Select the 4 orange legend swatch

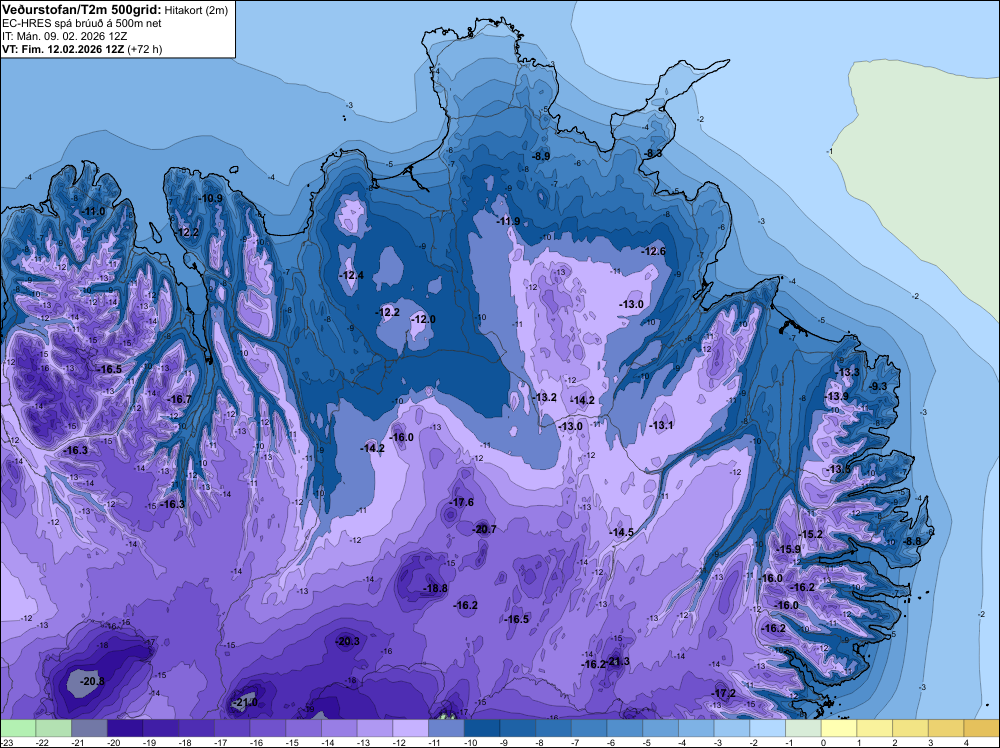982,728
